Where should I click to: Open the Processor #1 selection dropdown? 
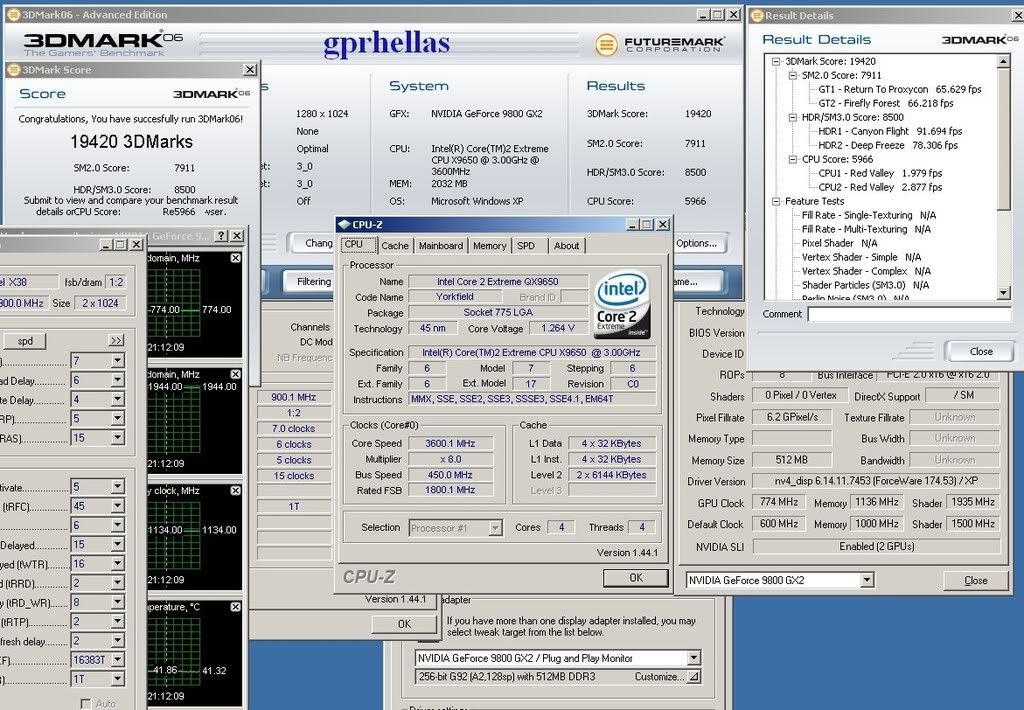pos(496,528)
